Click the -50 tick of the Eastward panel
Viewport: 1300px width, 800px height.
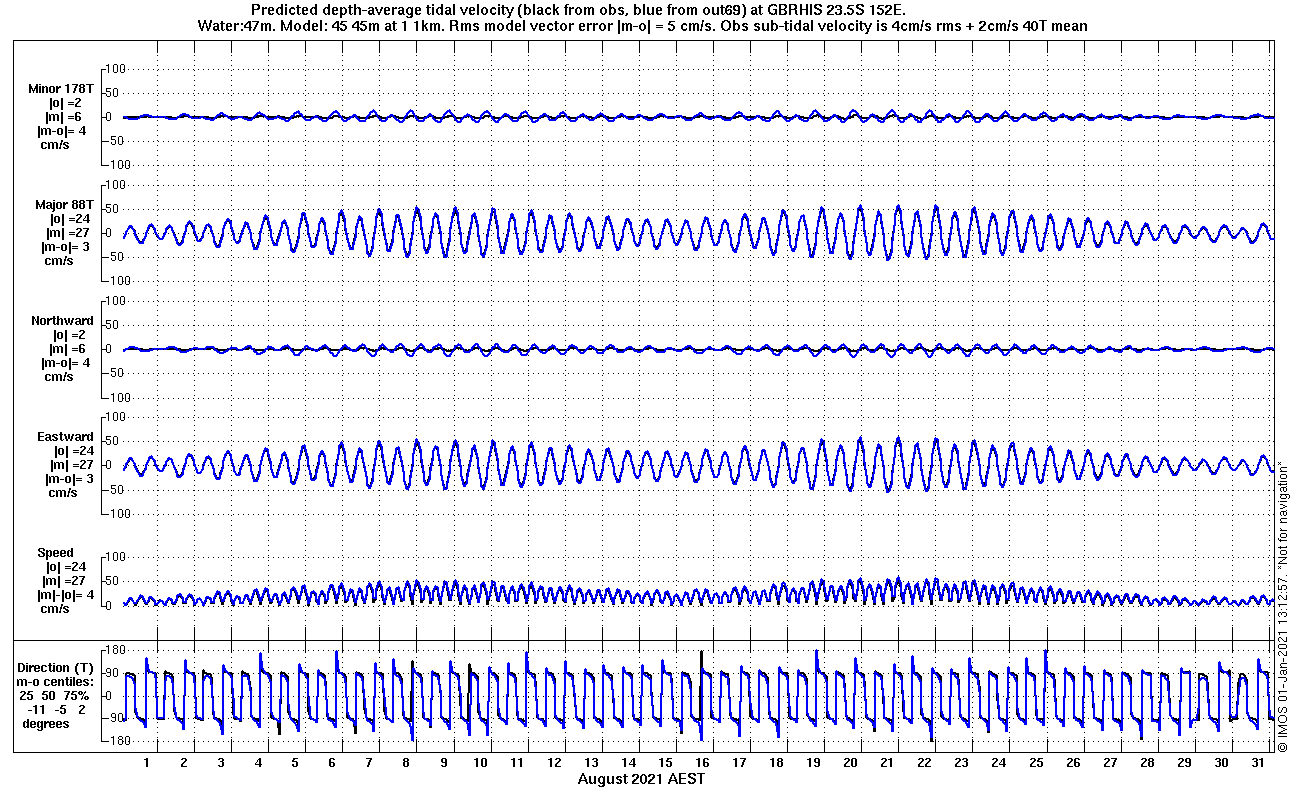coord(116,489)
